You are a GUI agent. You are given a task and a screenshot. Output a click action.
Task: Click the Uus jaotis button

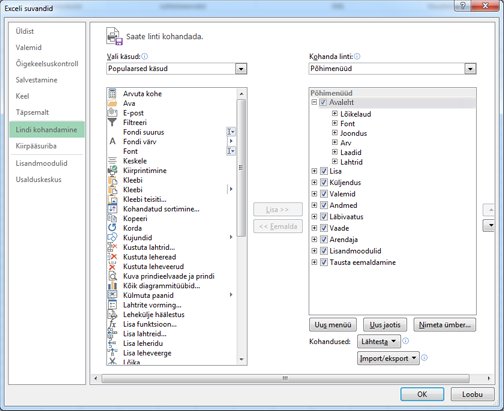pos(385,325)
